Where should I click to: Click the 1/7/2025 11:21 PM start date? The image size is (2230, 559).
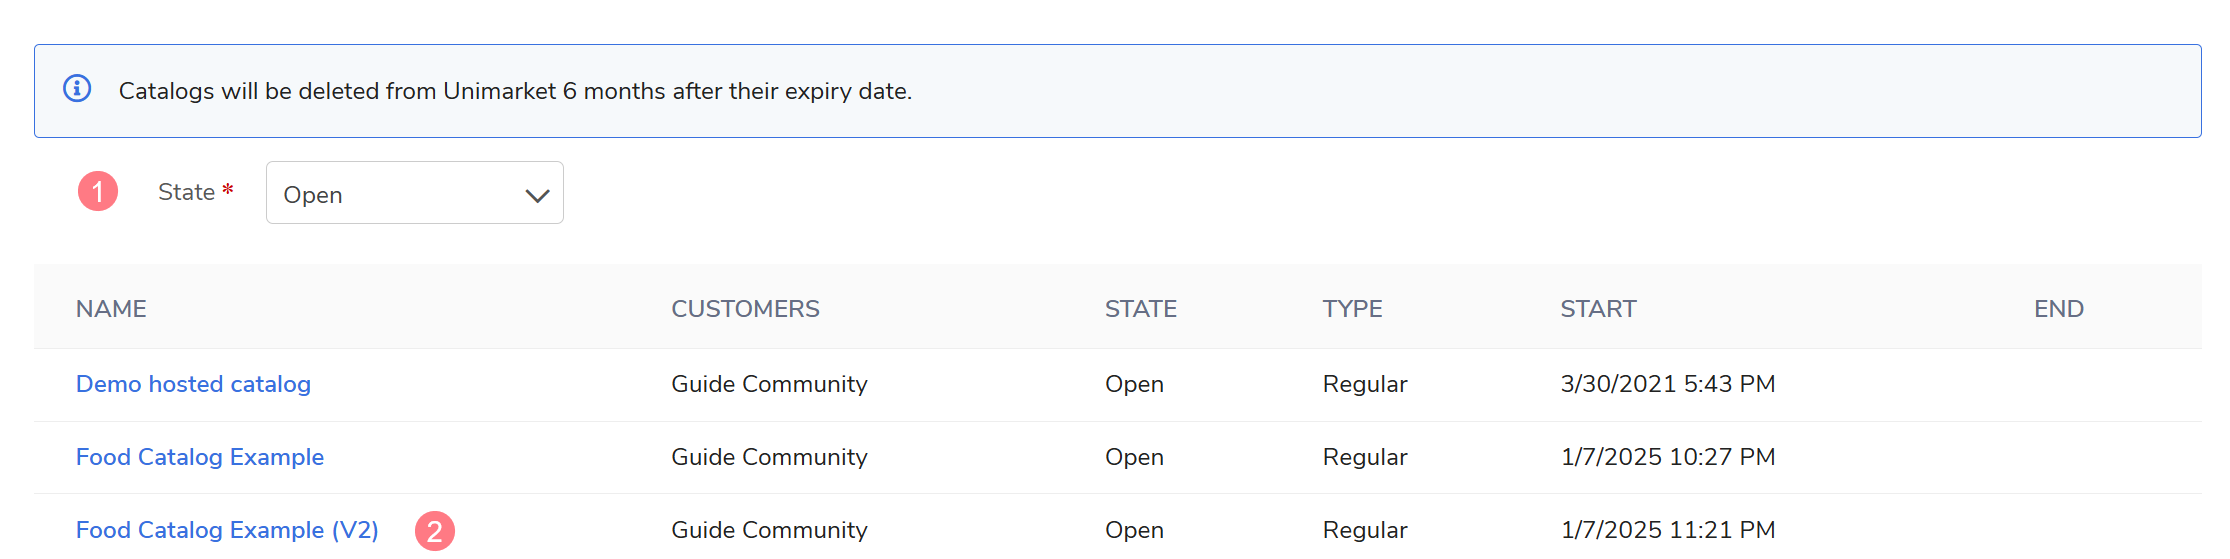pyautogui.click(x=1667, y=530)
